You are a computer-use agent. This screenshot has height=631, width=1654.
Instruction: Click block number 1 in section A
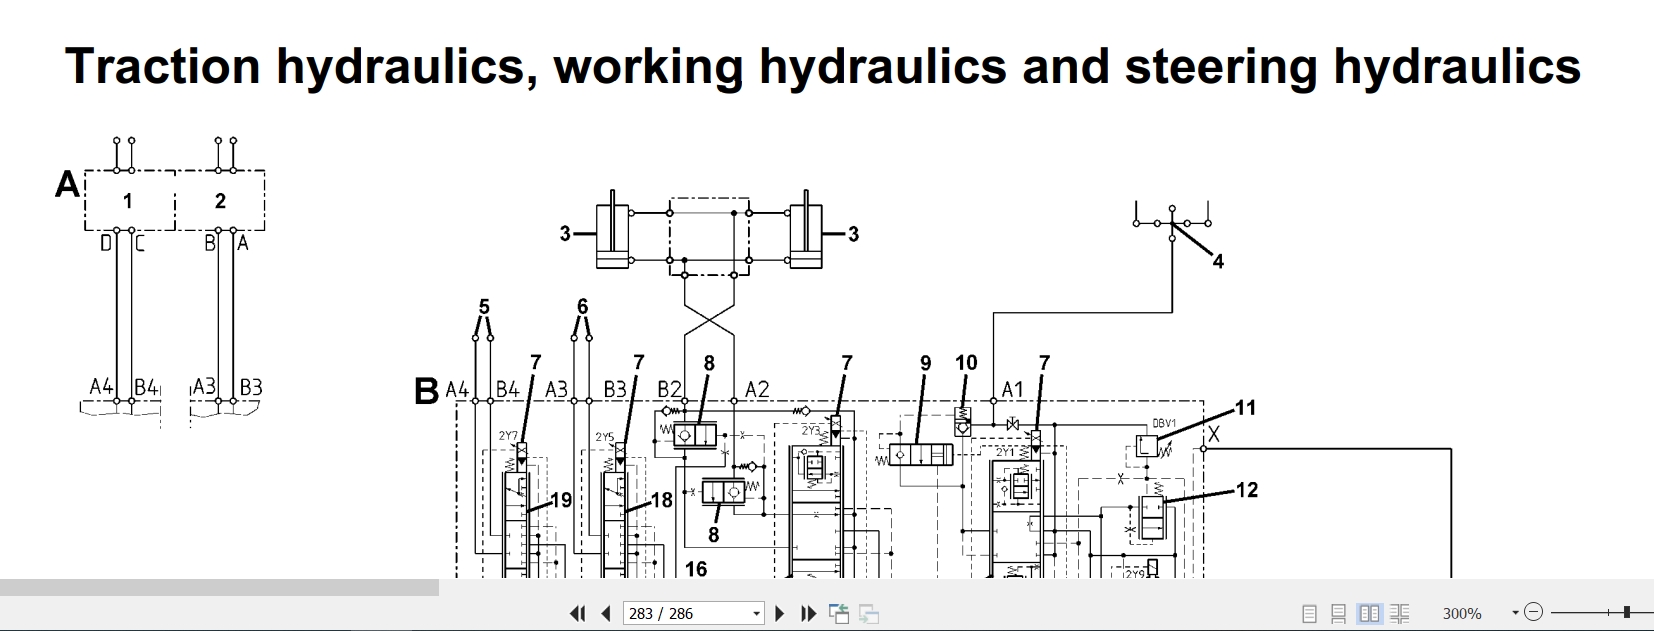tap(127, 201)
